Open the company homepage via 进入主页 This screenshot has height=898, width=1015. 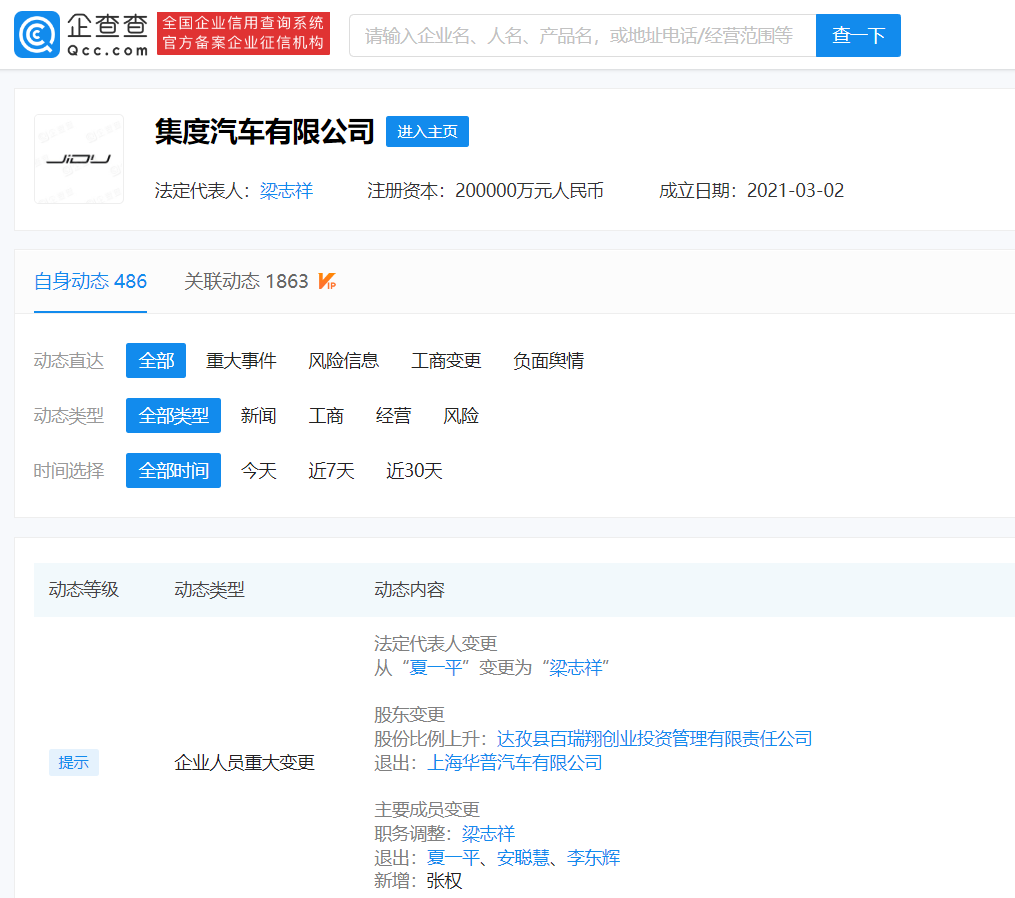point(427,131)
